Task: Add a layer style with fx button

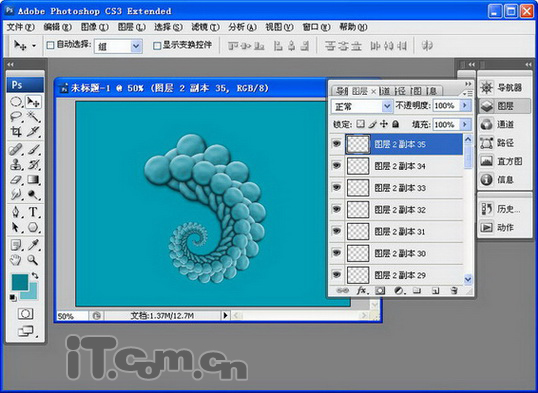Action: click(362, 291)
